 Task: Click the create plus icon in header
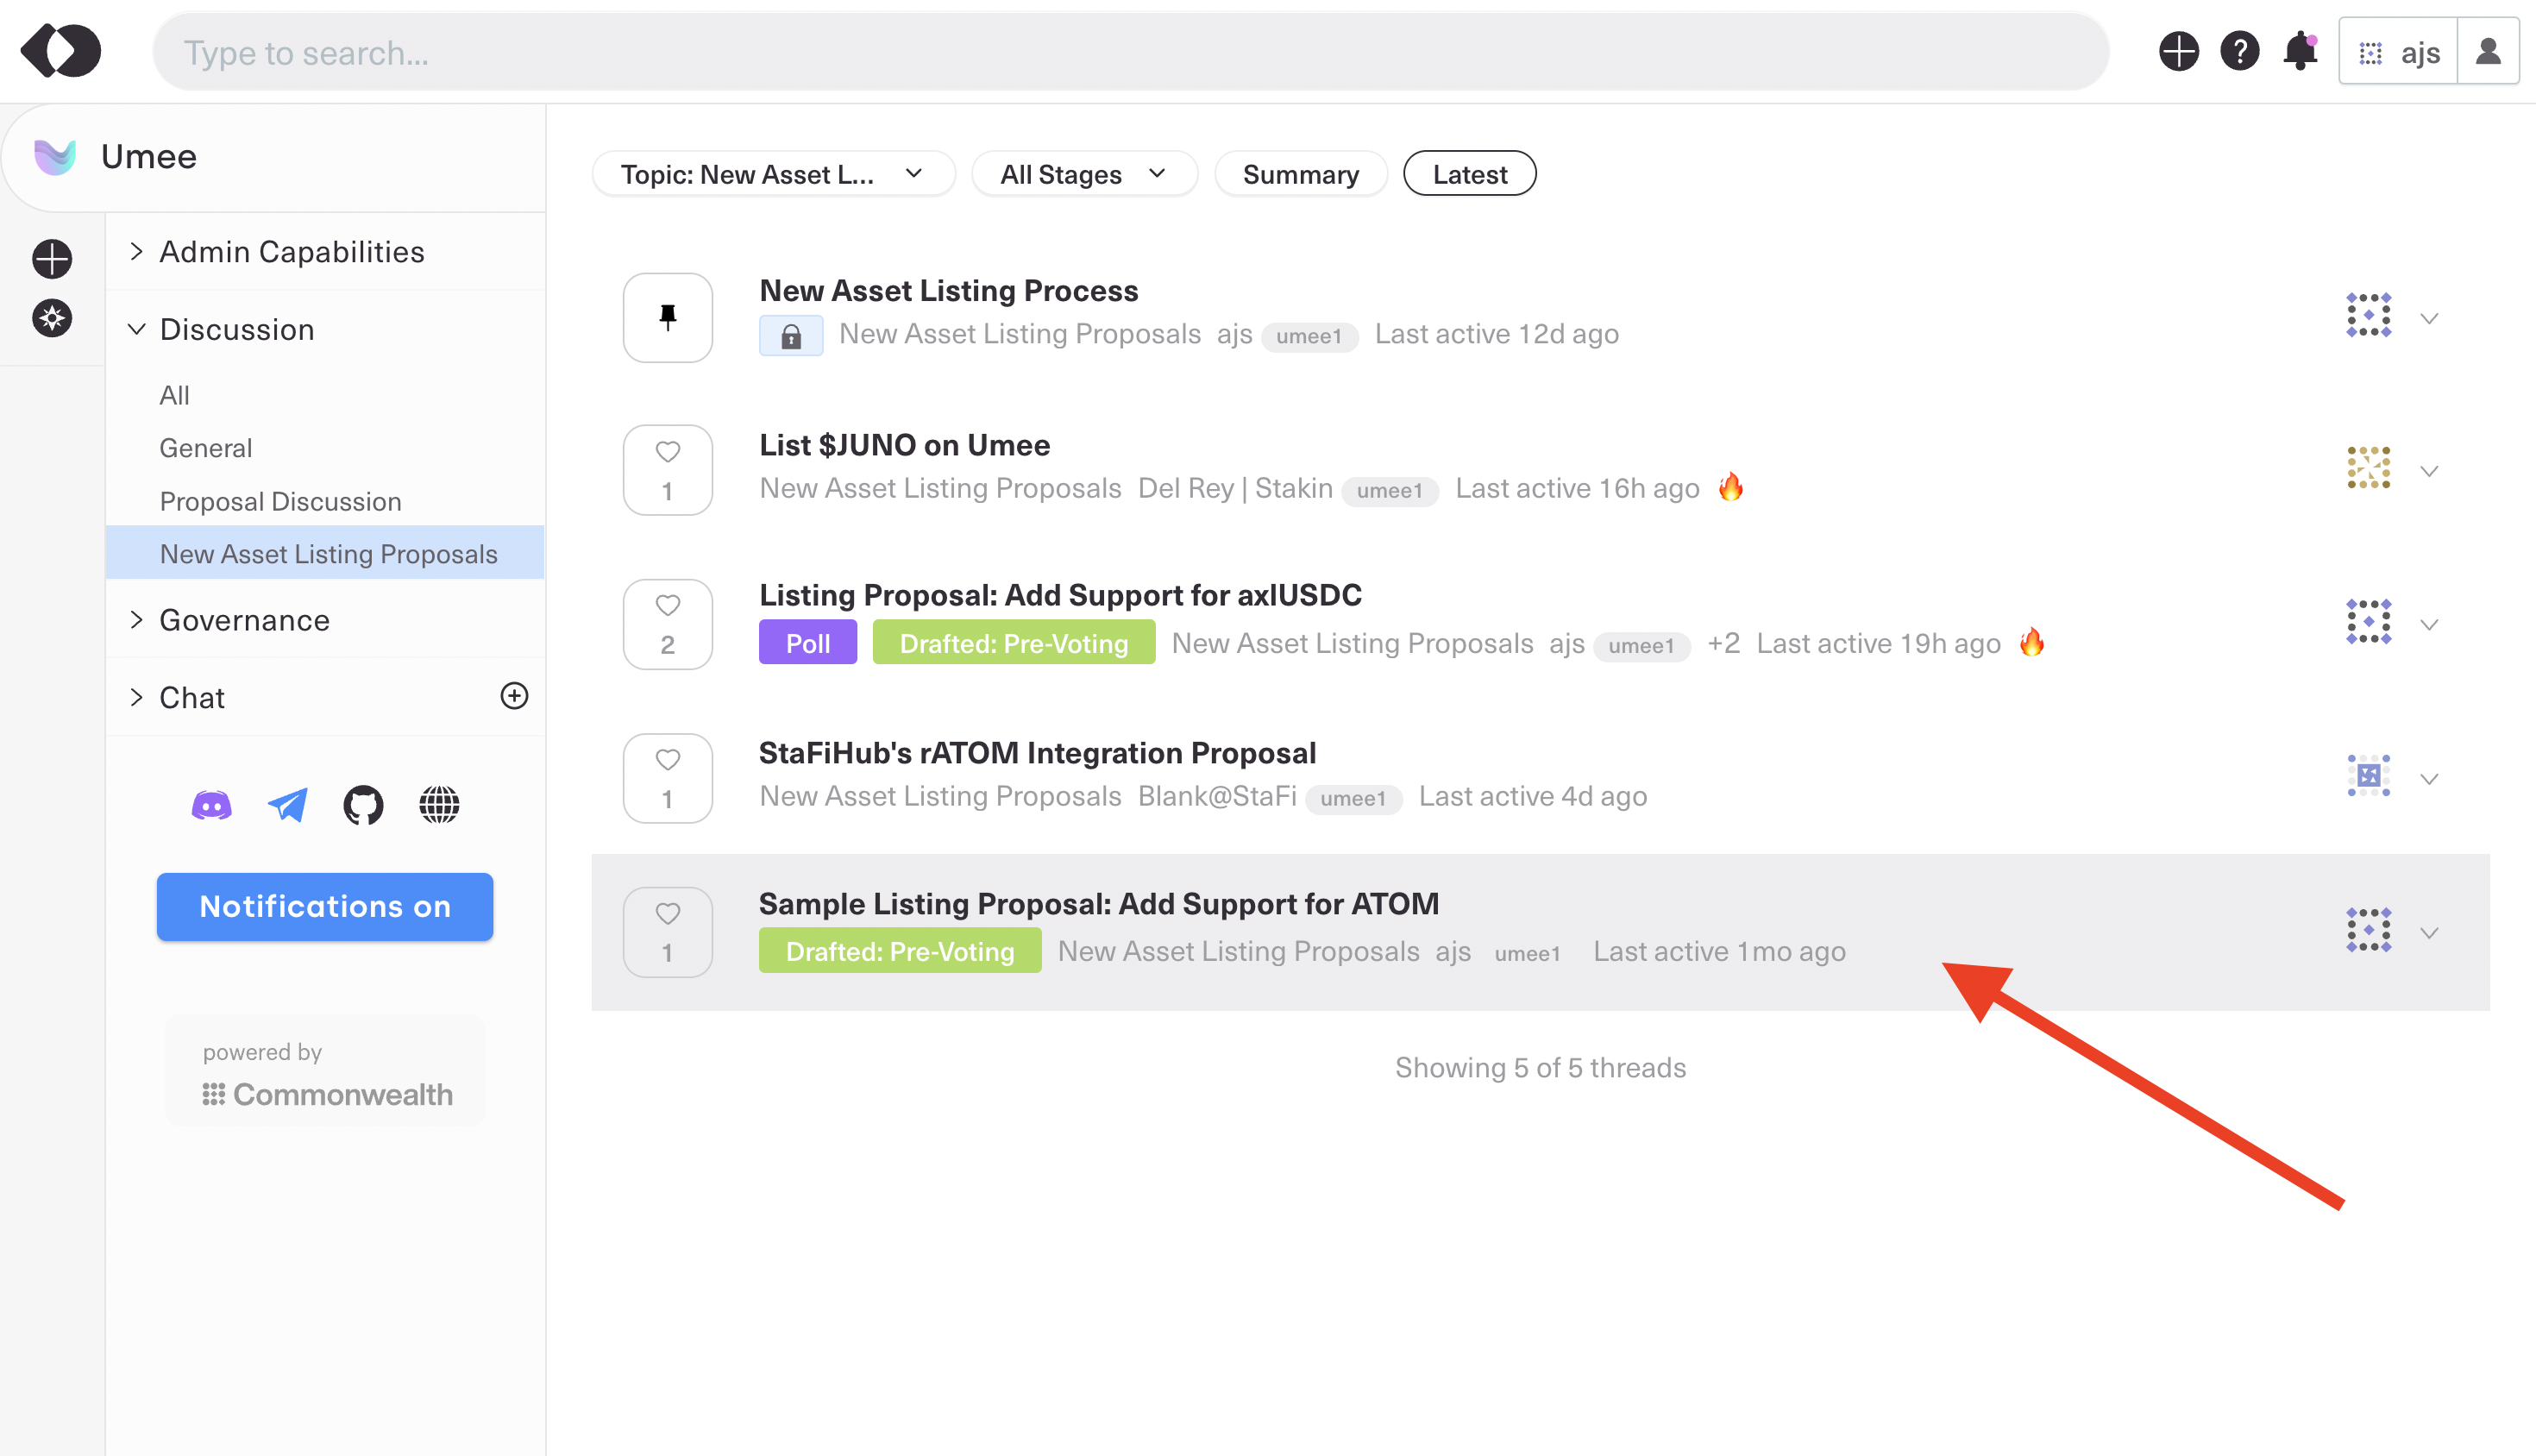pos(2178,51)
